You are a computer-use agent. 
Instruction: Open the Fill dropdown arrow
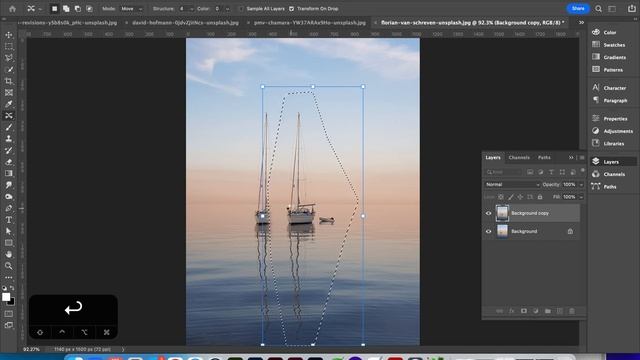click(x=582, y=197)
